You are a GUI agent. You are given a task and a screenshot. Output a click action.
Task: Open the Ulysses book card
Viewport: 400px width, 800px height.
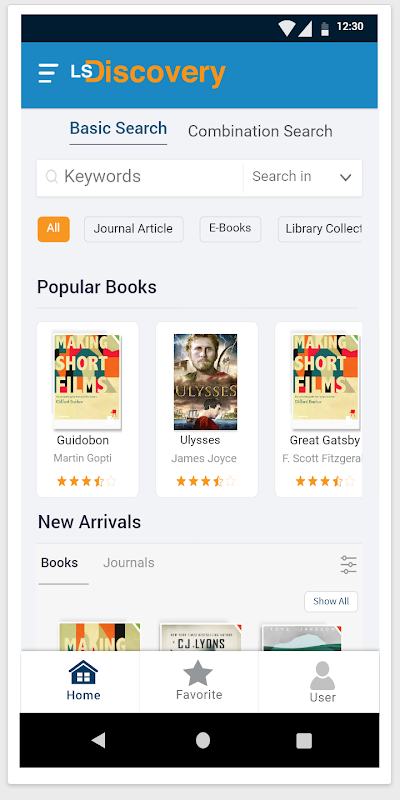tap(207, 409)
